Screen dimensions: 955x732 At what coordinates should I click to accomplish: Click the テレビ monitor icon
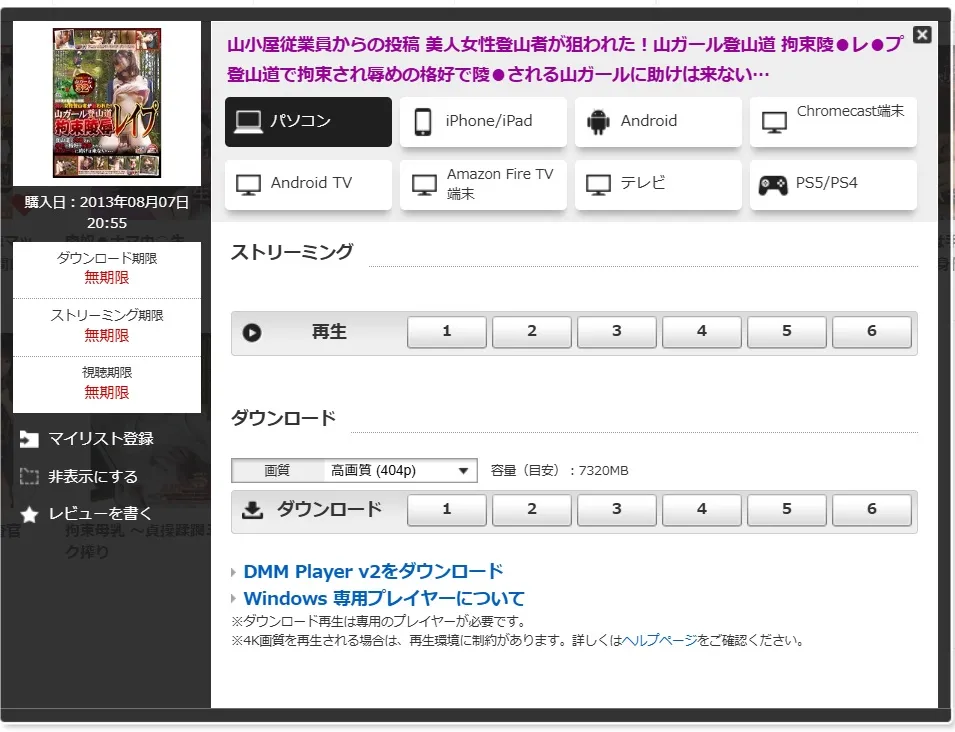[598, 185]
